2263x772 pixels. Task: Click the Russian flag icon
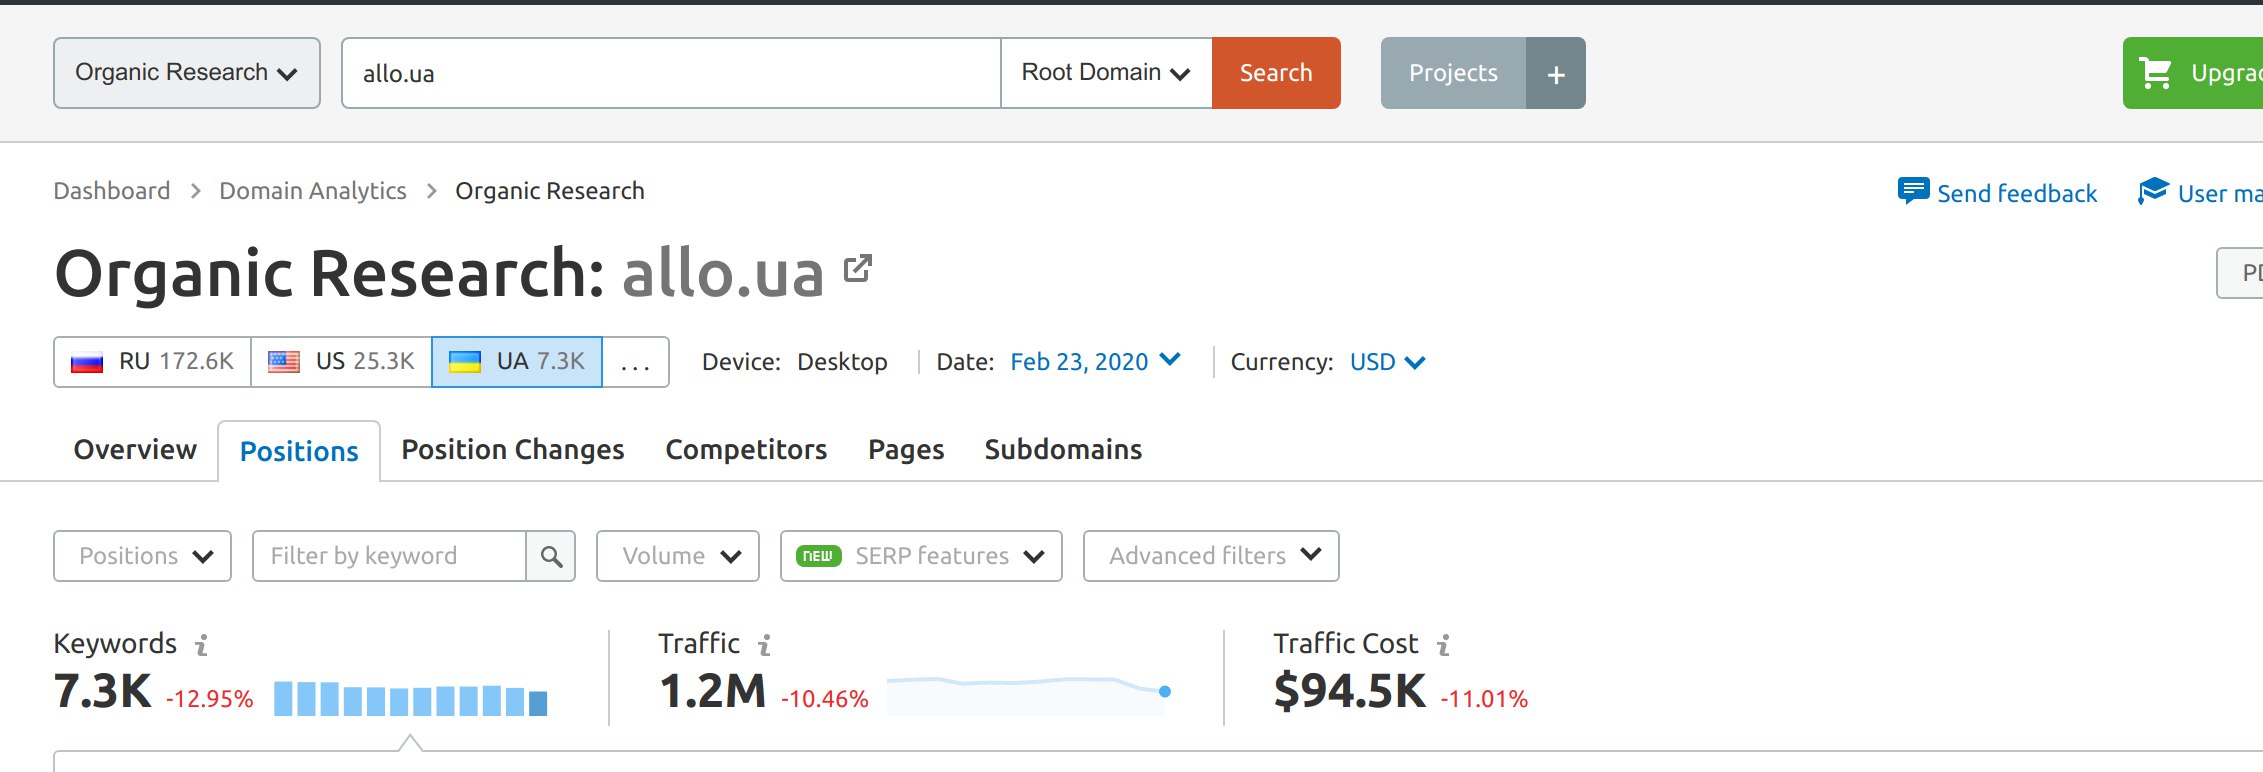87,362
